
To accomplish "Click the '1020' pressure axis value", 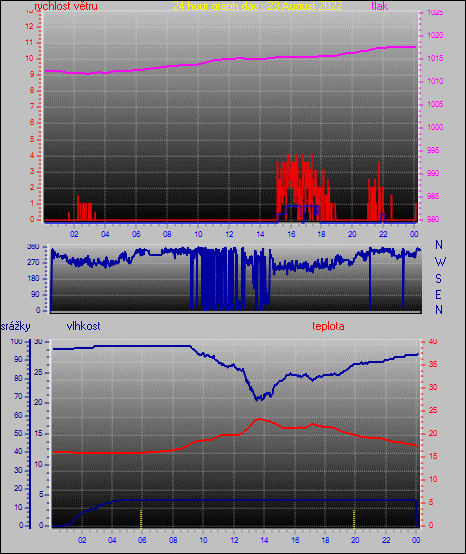I will point(435,35).
